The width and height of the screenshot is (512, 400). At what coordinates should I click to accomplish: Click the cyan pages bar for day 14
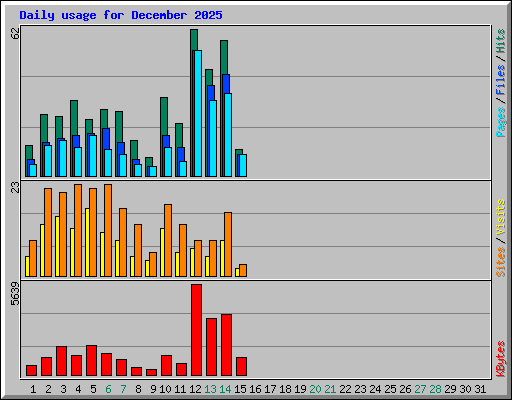tap(228, 135)
